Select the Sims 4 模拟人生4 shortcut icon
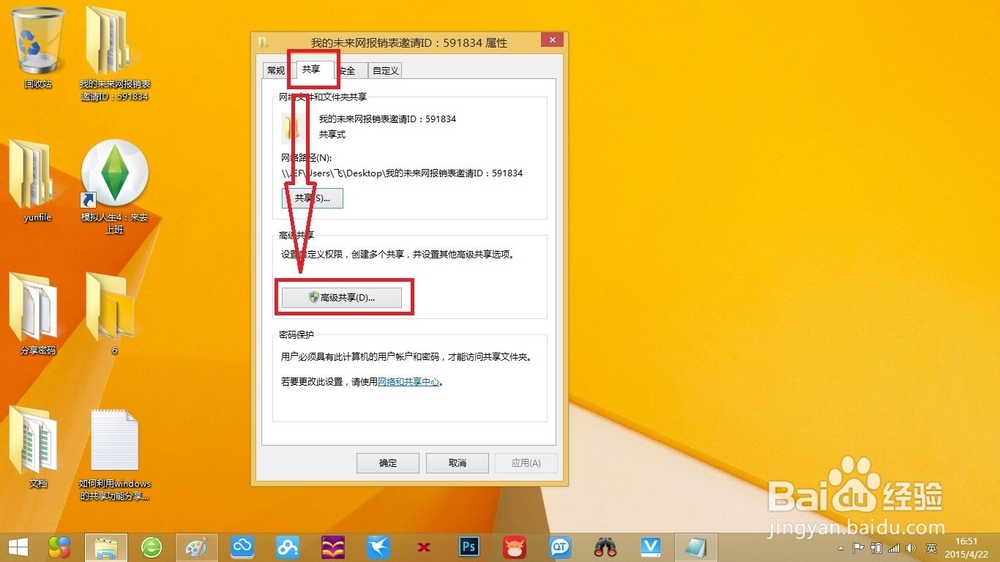Image resolution: width=1000 pixels, height=562 pixels. click(114, 186)
